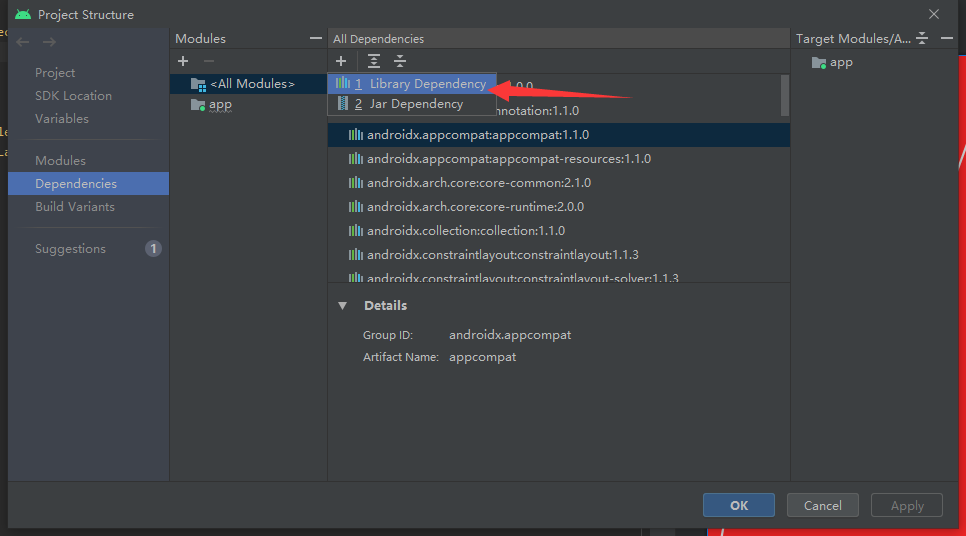The width and height of the screenshot is (966, 536).
Task: Select app in Target Modules panel
Action: pos(841,63)
